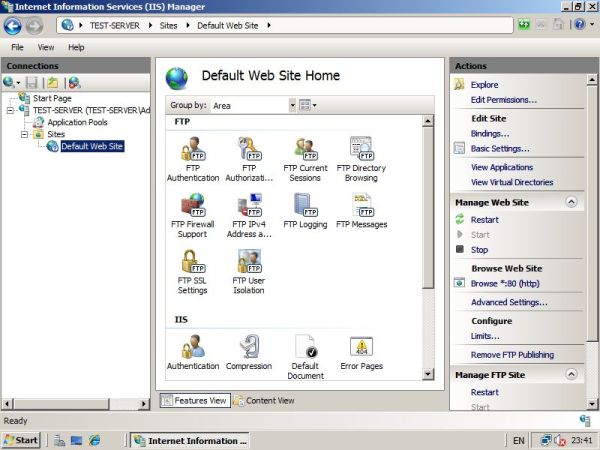The width and height of the screenshot is (600, 450).
Task: Open Error Pages feature
Action: coord(361,352)
